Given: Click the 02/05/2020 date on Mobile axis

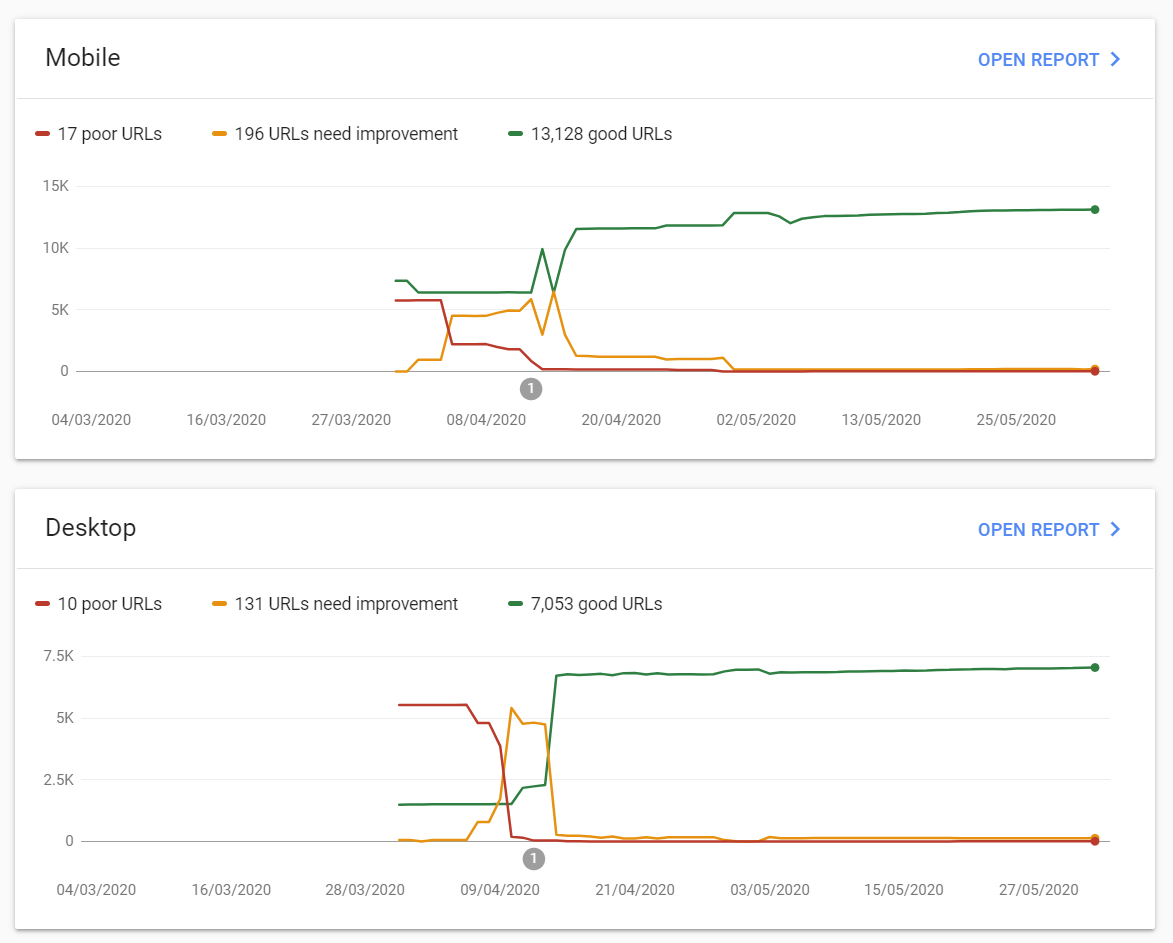Looking at the screenshot, I should coord(756,420).
